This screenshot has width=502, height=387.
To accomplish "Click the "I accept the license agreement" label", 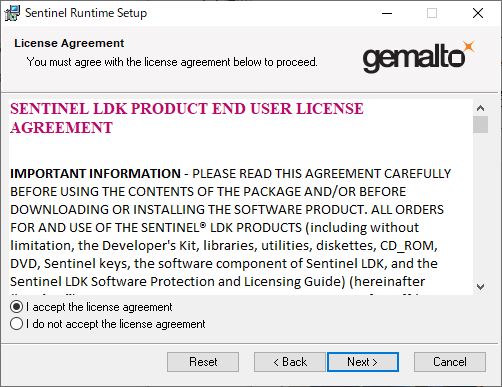I will (x=99, y=307).
